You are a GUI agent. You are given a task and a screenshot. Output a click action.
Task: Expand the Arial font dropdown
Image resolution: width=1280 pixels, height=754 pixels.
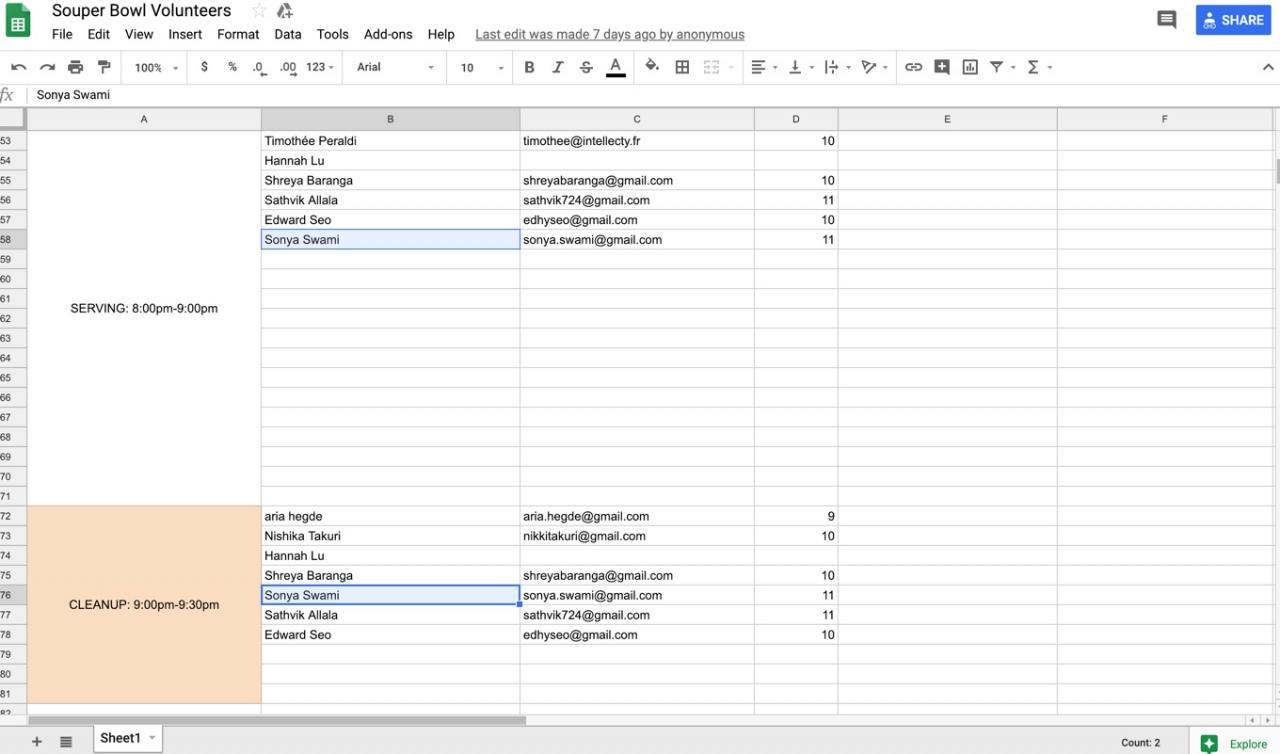(396, 67)
